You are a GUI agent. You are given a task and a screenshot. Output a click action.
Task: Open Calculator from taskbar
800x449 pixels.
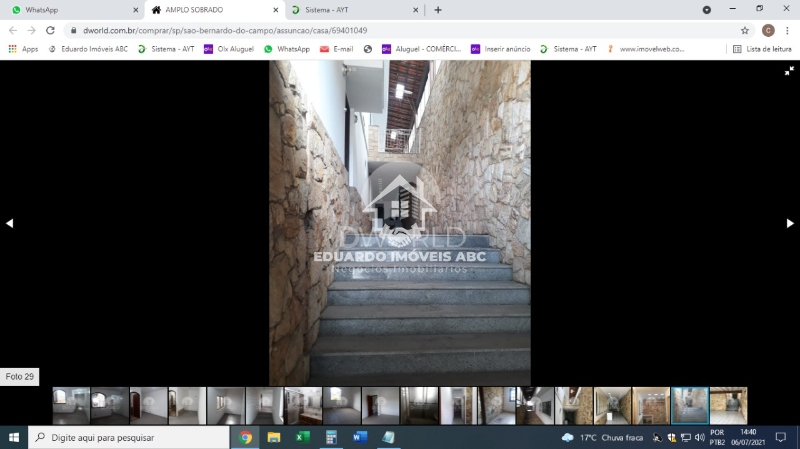pos(331,437)
